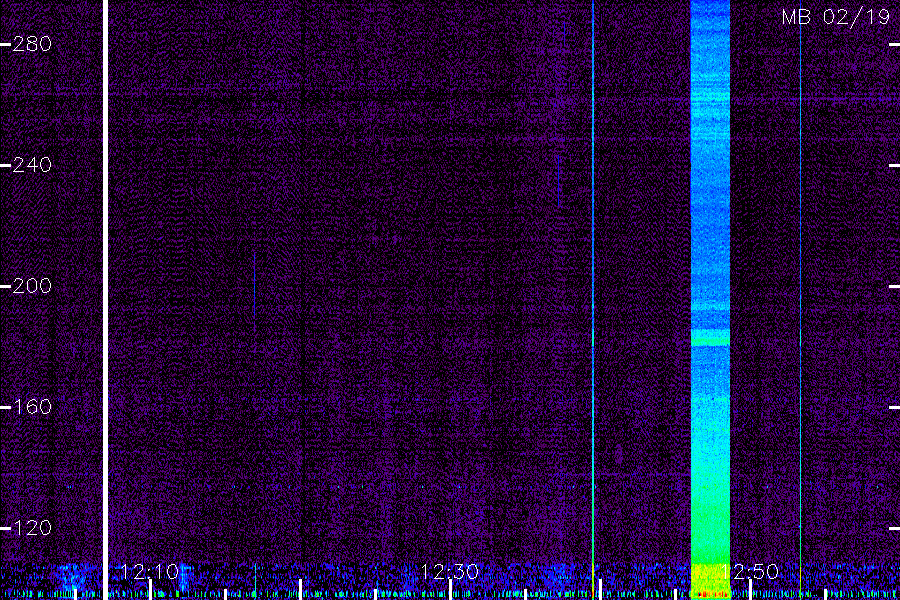The image size is (900, 600).
Task: Click the wide blue-green broadband burst column
Action: (x=710, y=300)
